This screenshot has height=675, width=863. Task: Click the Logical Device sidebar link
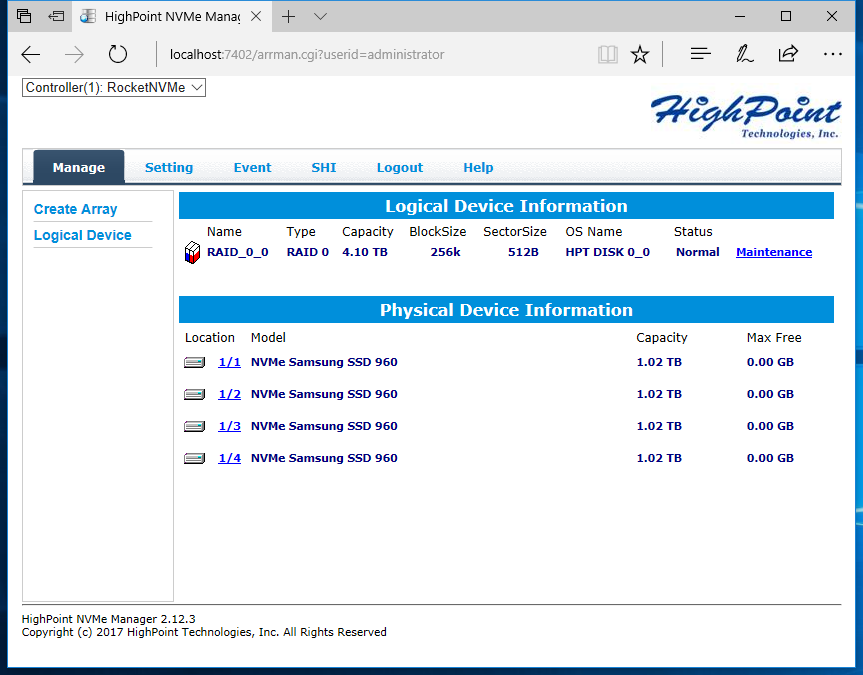coord(83,235)
